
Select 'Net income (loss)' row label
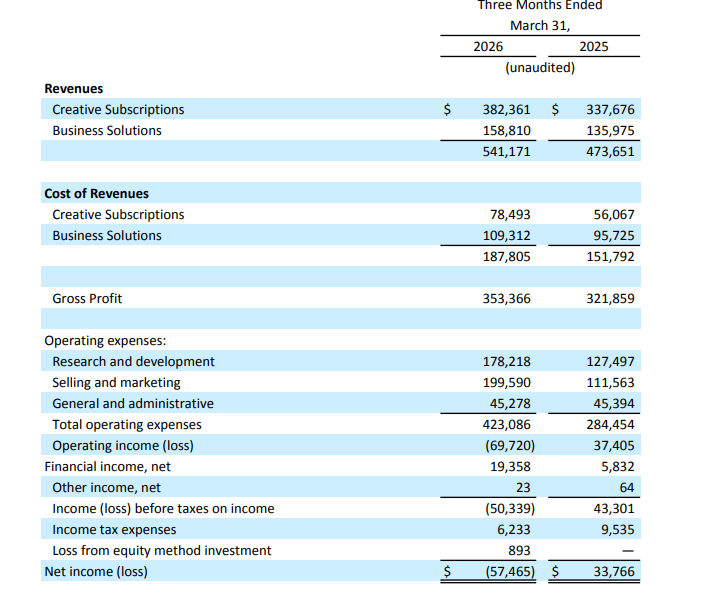tap(95, 572)
